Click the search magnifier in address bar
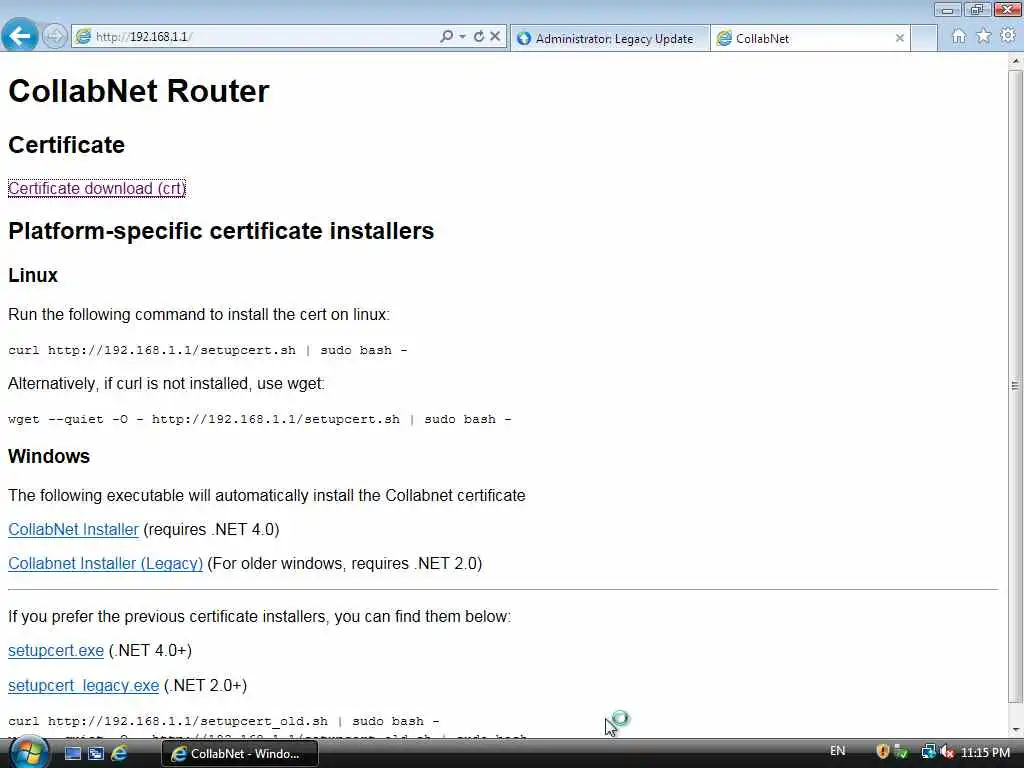Image resolution: width=1024 pixels, height=768 pixels. (x=447, y=37)
